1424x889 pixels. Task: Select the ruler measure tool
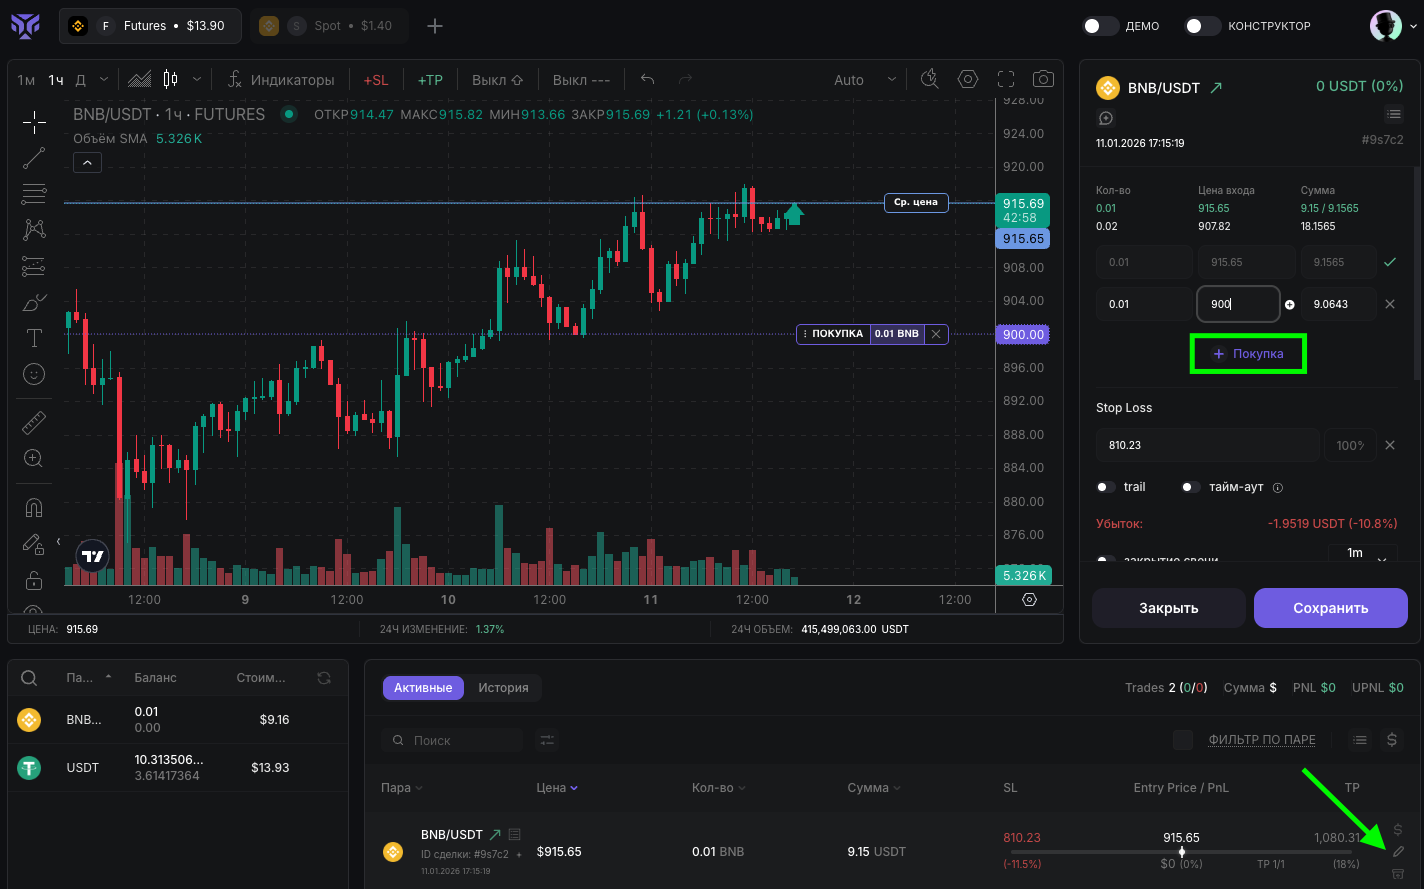point(34,423)
